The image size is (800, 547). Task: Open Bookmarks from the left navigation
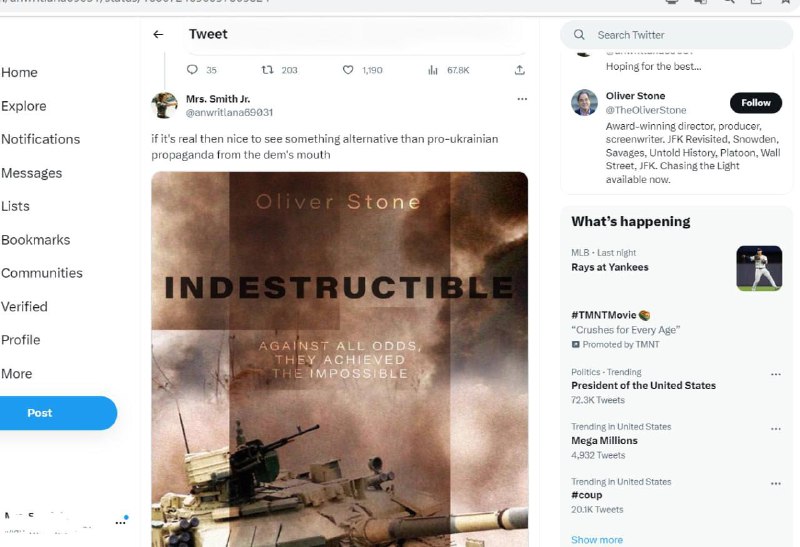pyautogui.click(x=35, y=239)
